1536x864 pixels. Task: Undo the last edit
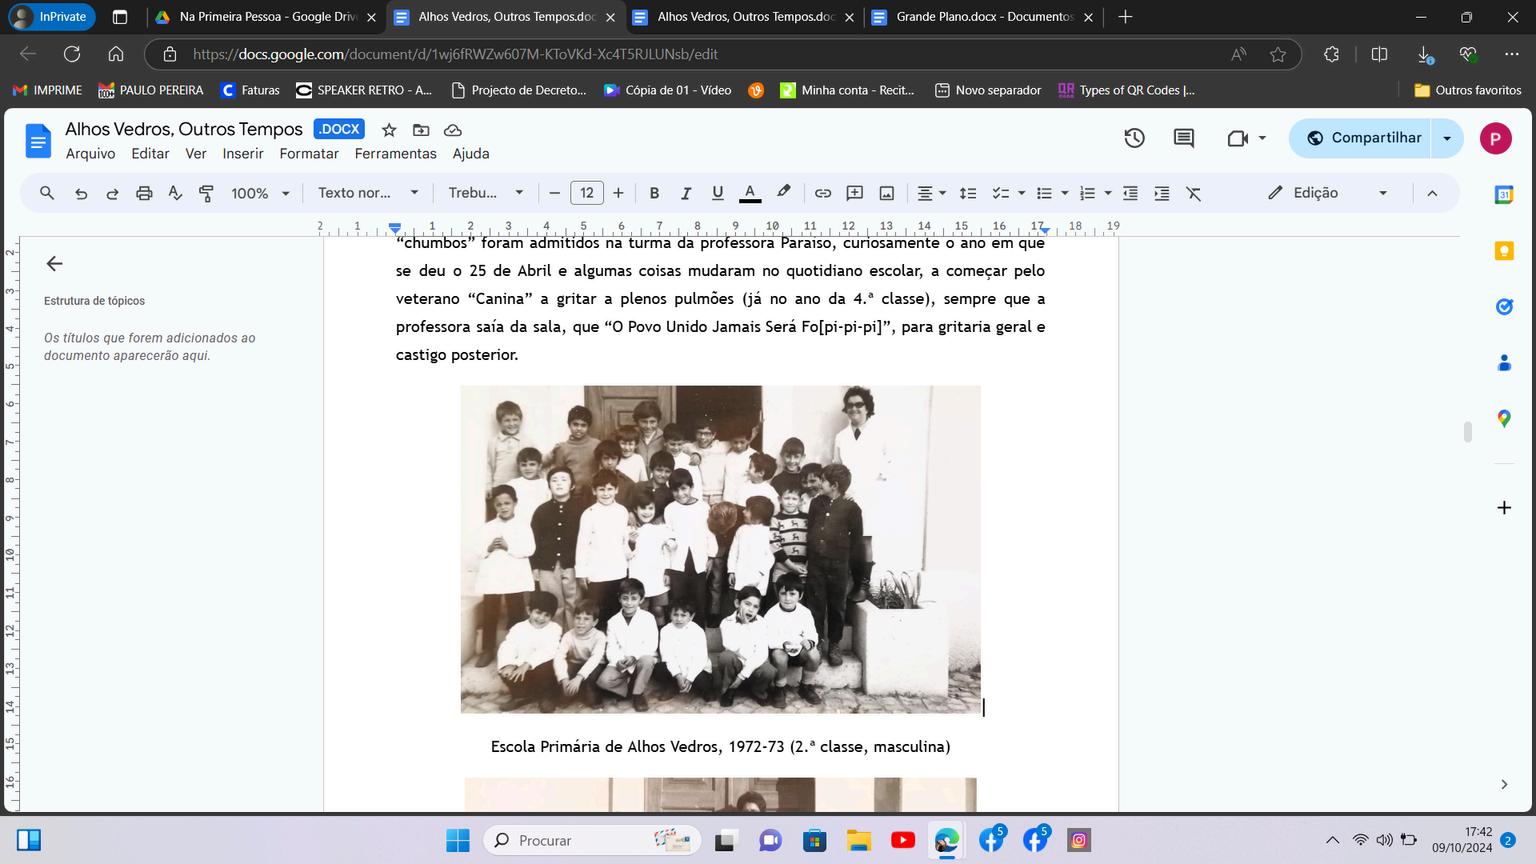(81, 193)
